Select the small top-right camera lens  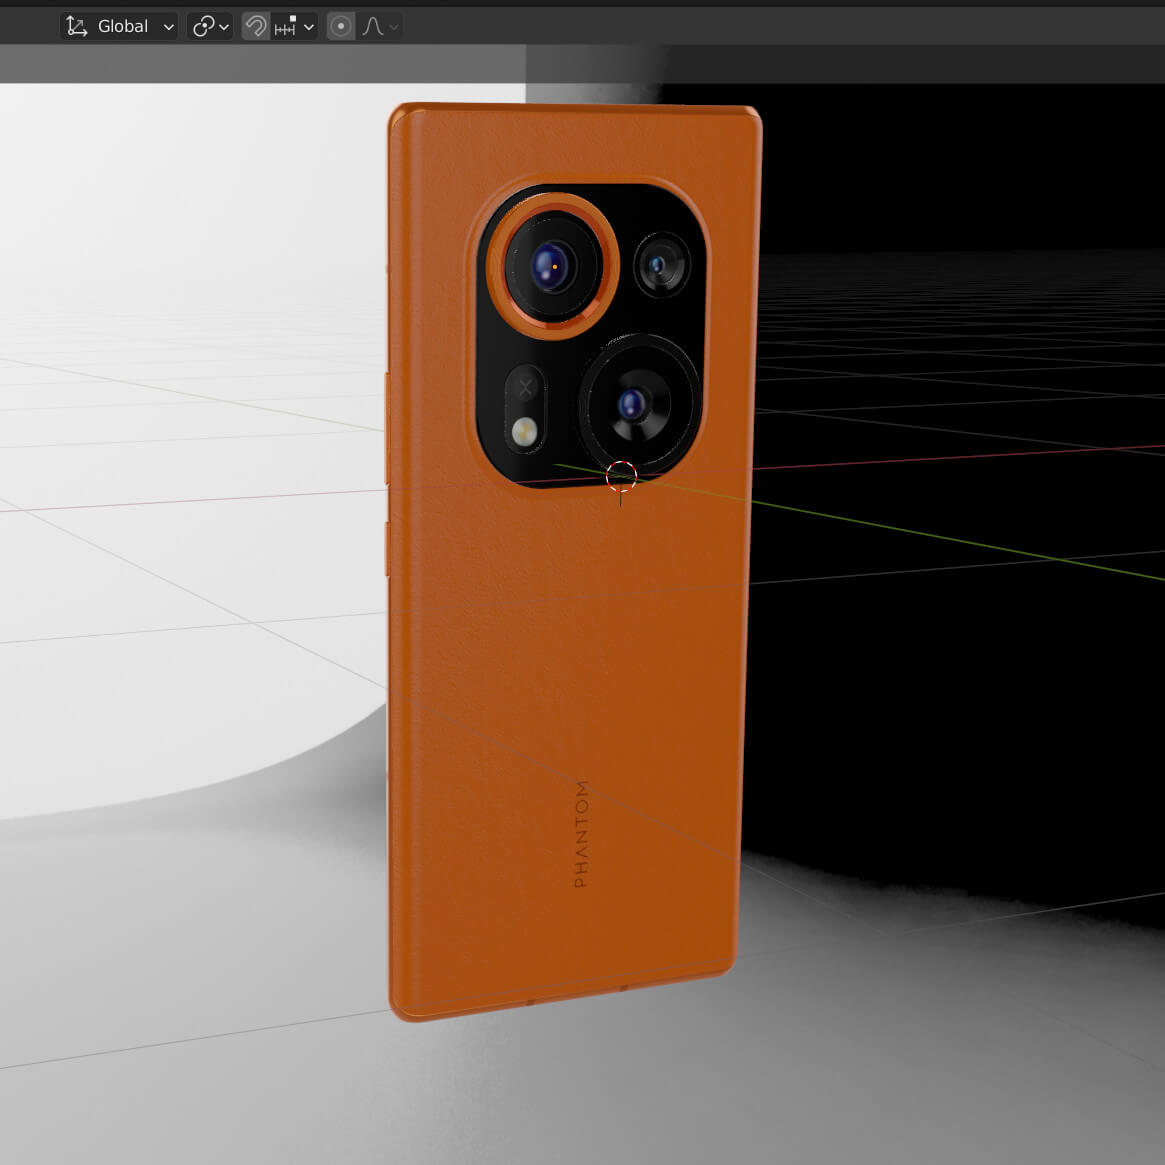tap(661, 265)
